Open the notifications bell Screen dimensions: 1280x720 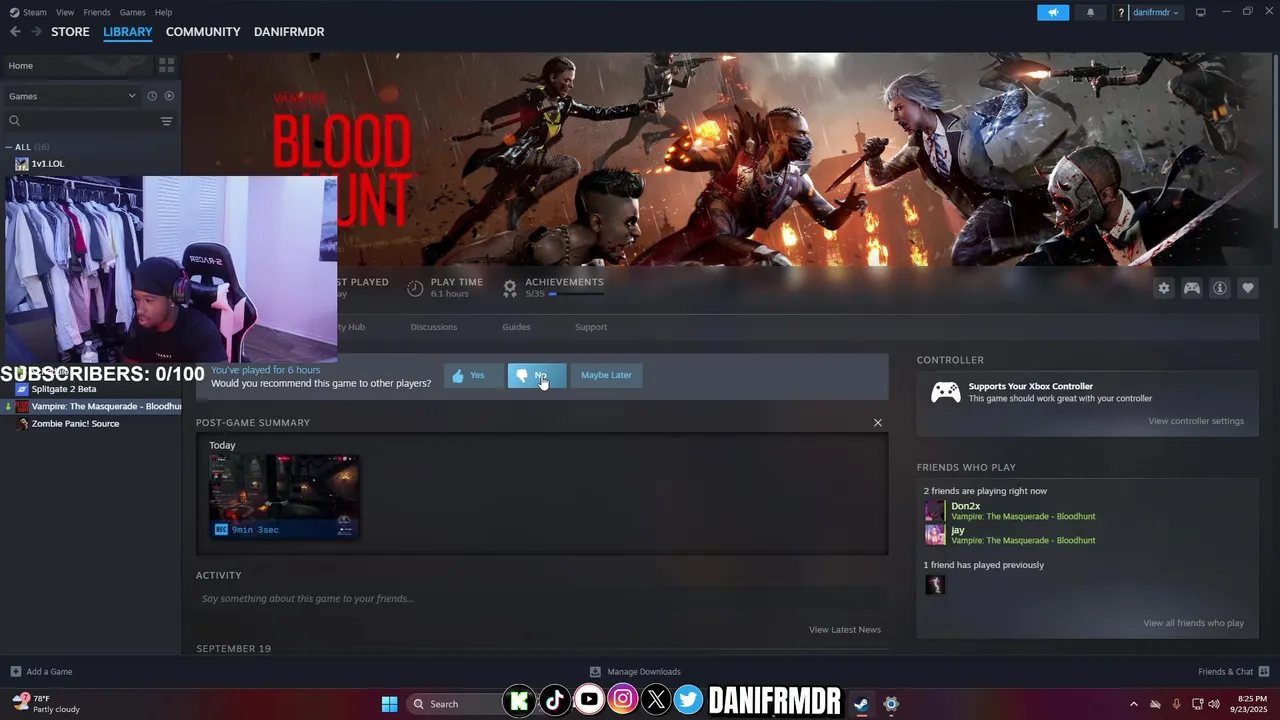1090,12
